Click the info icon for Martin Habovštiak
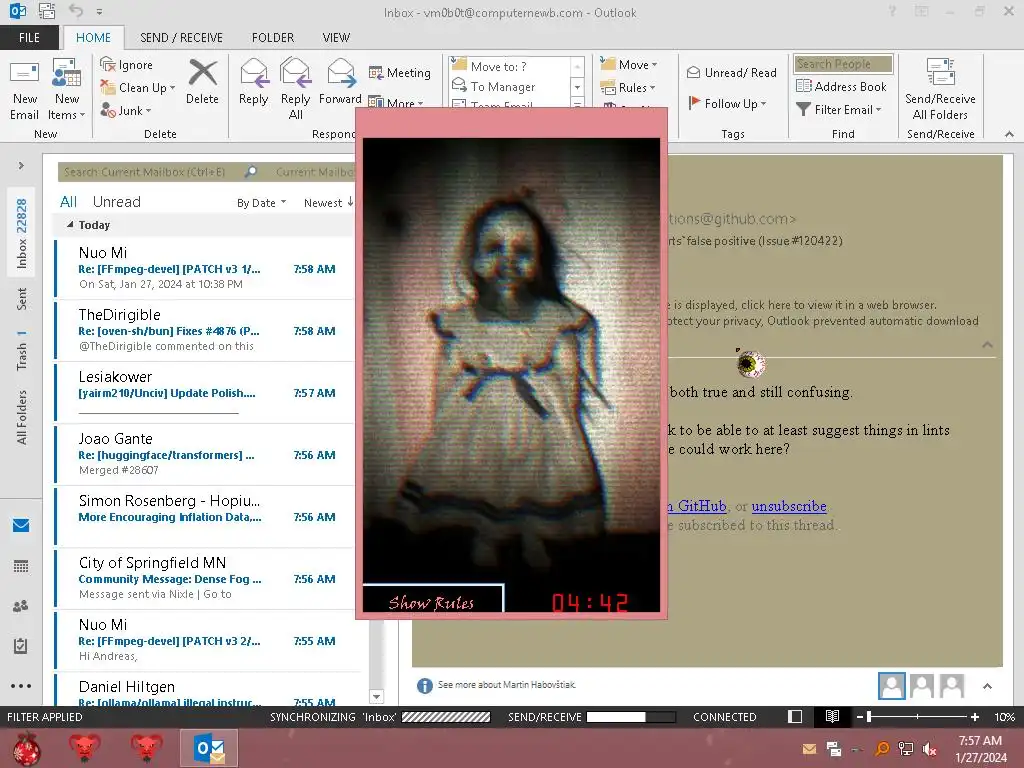Viewport: 1024px width, 768px height. pos(424,685)
